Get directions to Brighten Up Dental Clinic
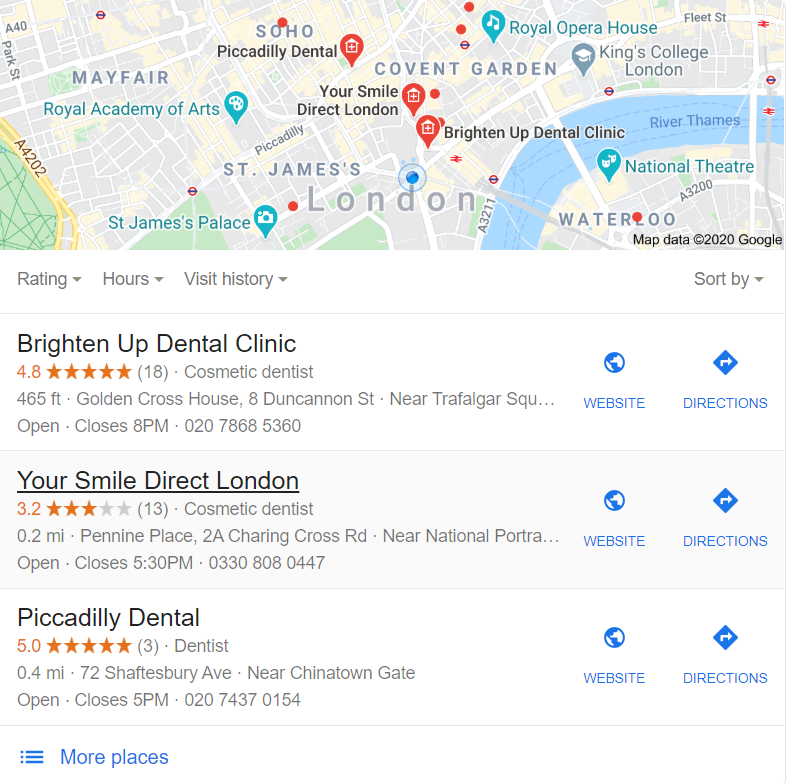Image resolution: width=787 pixels, height=784 pixels. pos(725,362)
